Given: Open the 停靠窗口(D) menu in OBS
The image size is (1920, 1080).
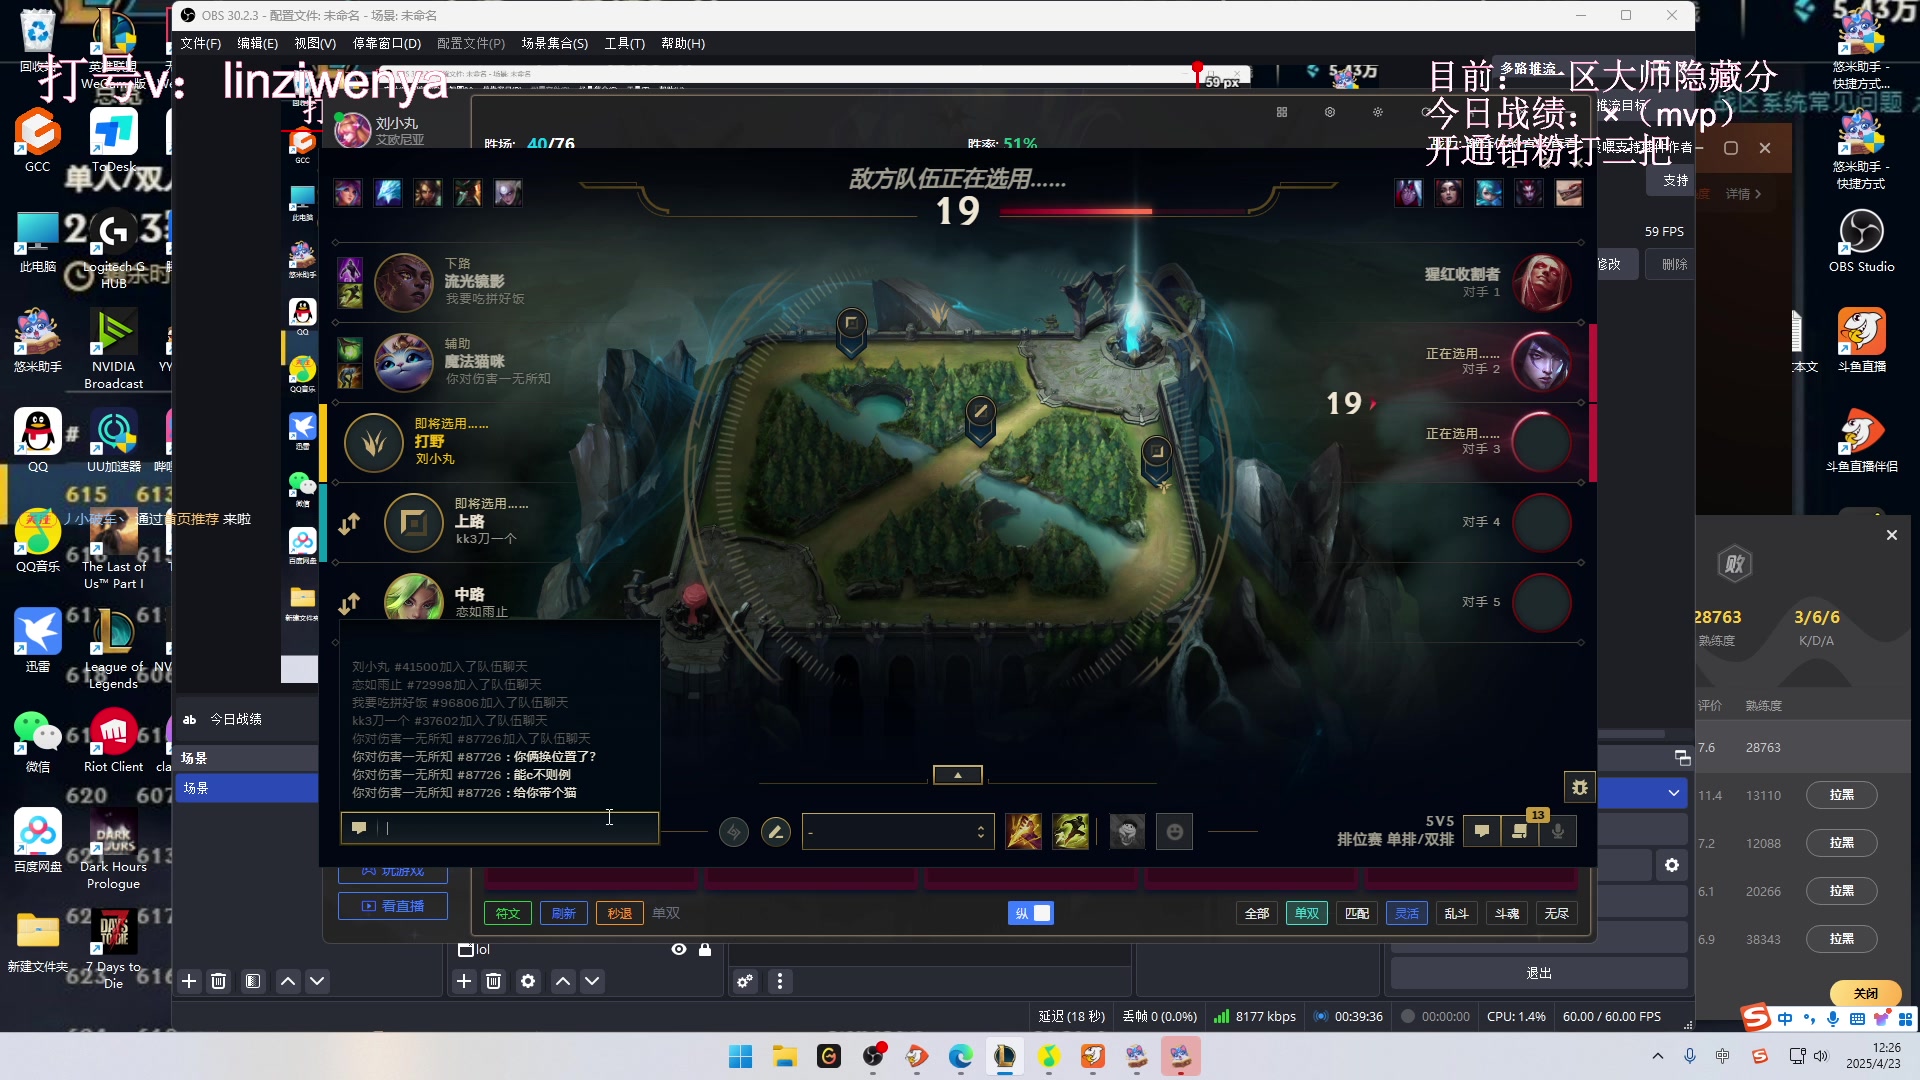Looking at the screenshot, I should coord(387,43).
